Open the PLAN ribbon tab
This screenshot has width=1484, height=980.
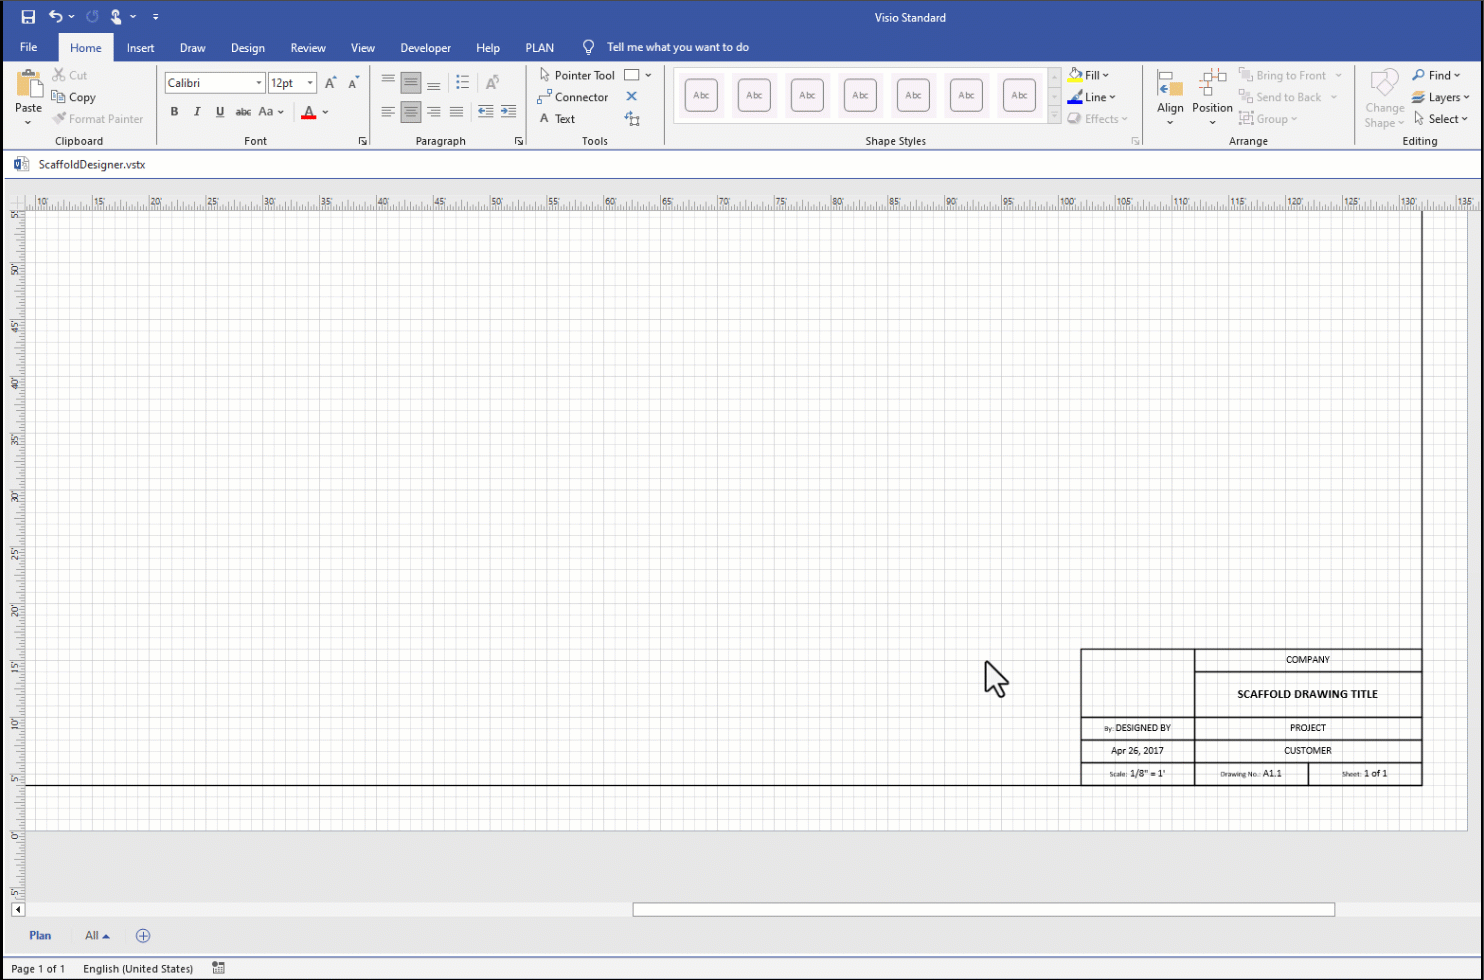[x=539, y=48]
